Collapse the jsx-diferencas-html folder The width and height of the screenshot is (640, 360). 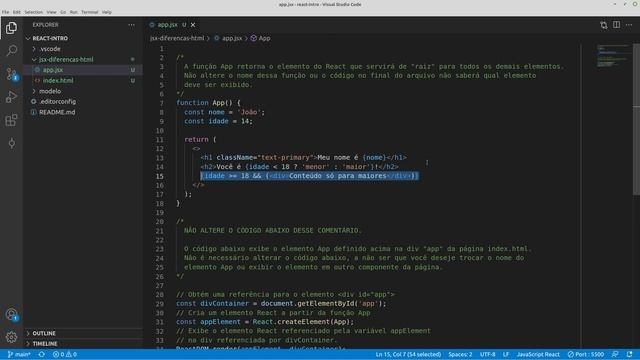coord(34,60)
